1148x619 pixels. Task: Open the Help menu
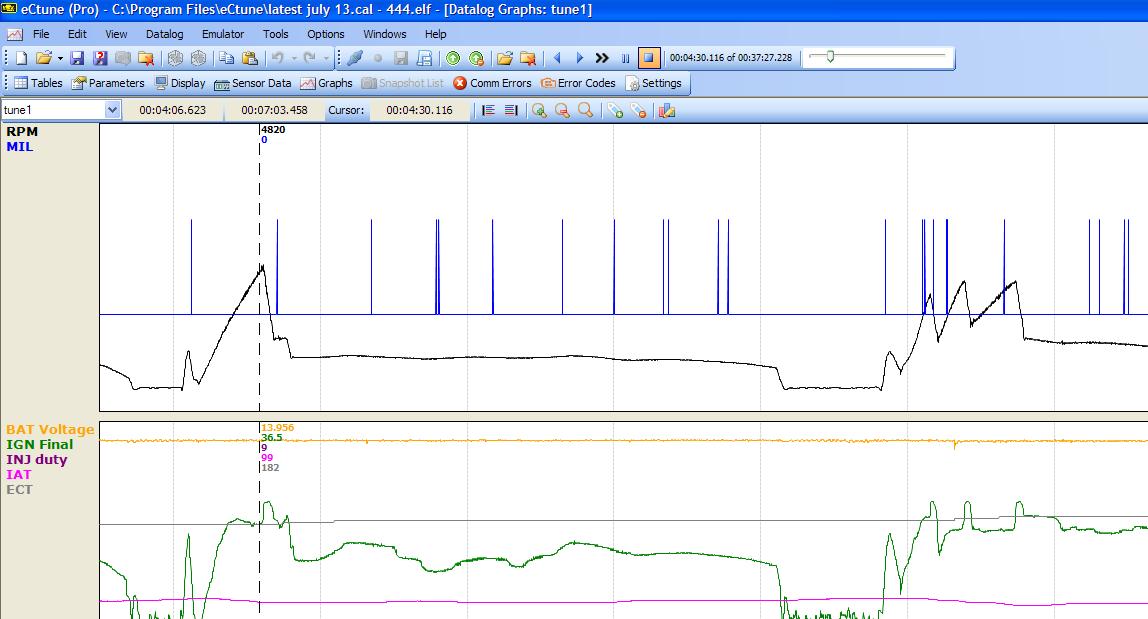click(x=435, y=34)
